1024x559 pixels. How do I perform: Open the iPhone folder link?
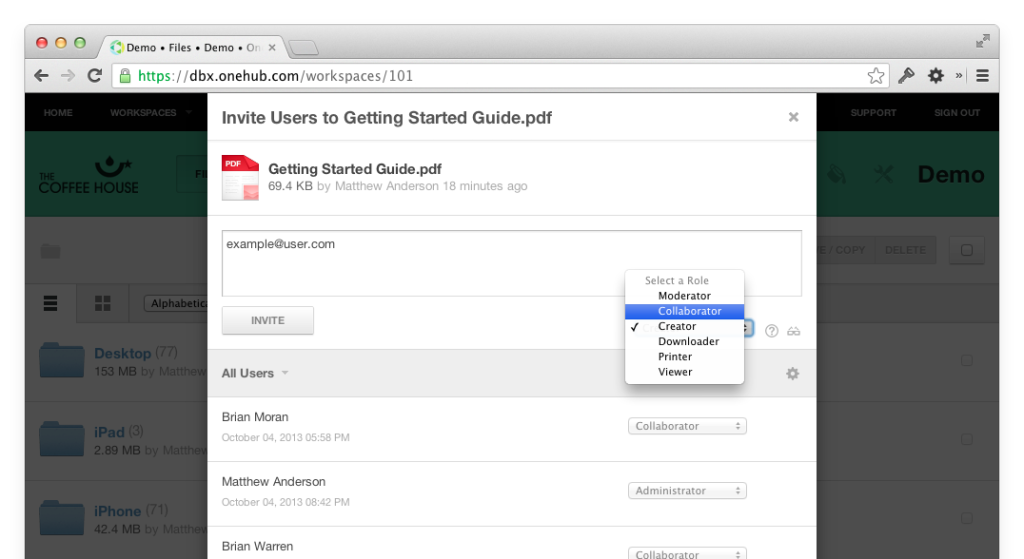(118, 511)
